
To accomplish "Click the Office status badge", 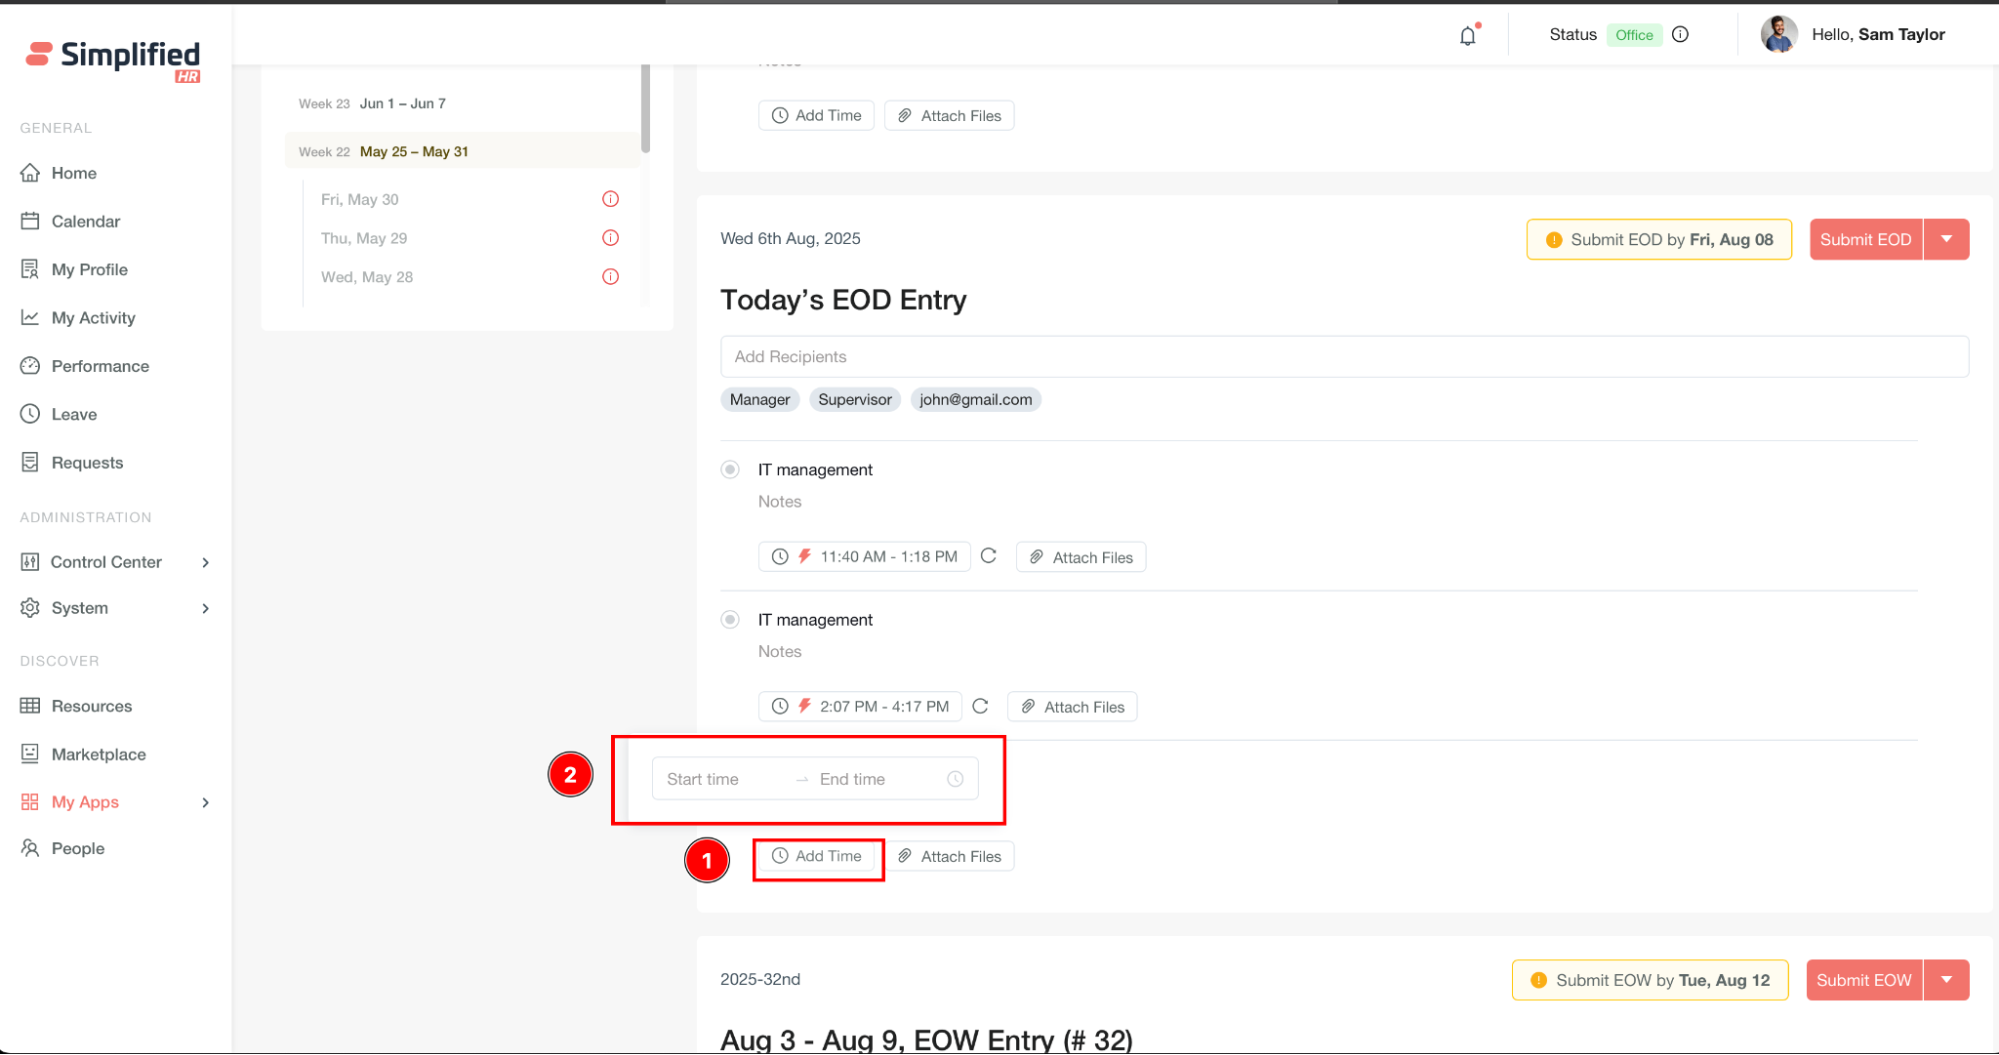I will [1633, 35].
